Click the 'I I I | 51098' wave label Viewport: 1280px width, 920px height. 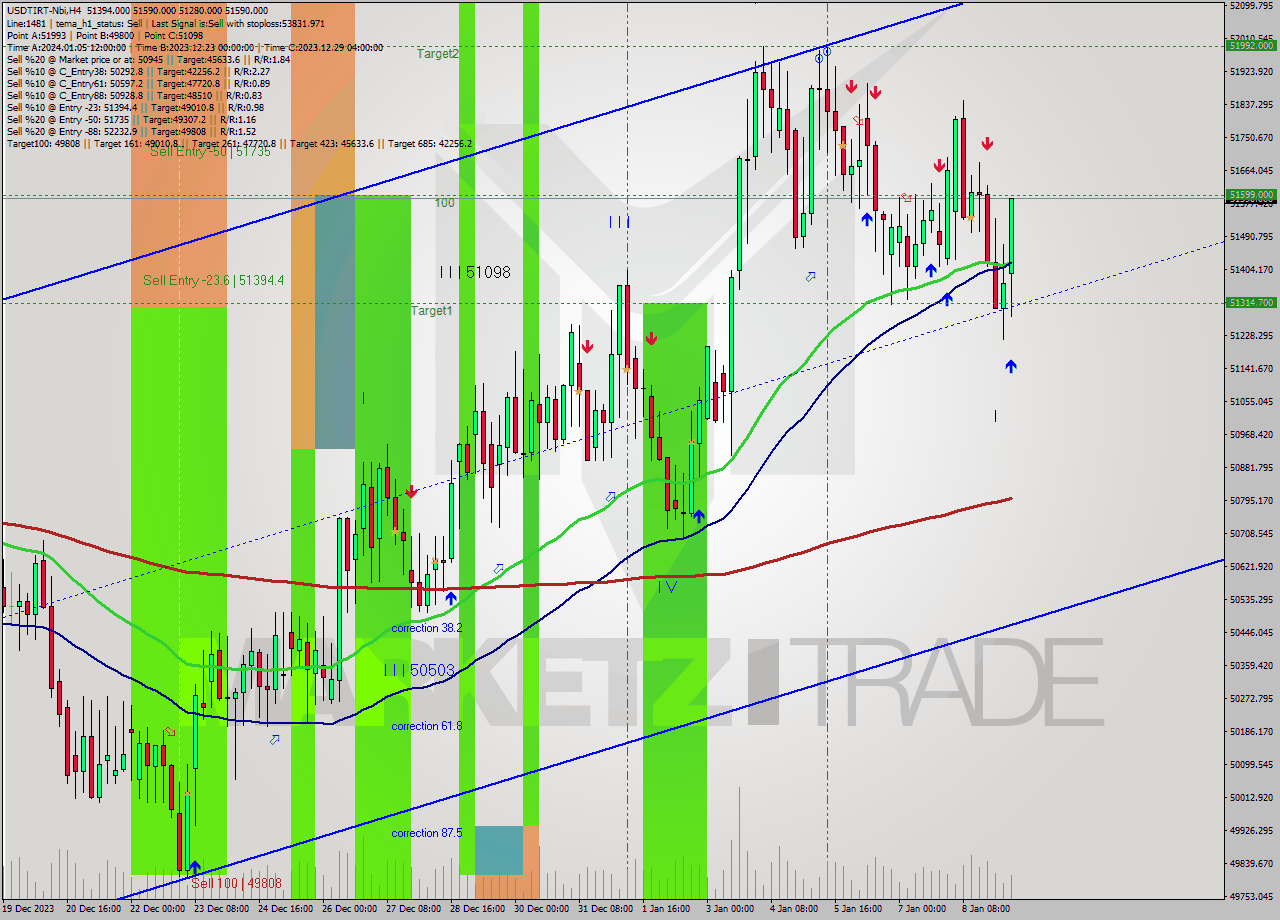[x=475, y=272]
